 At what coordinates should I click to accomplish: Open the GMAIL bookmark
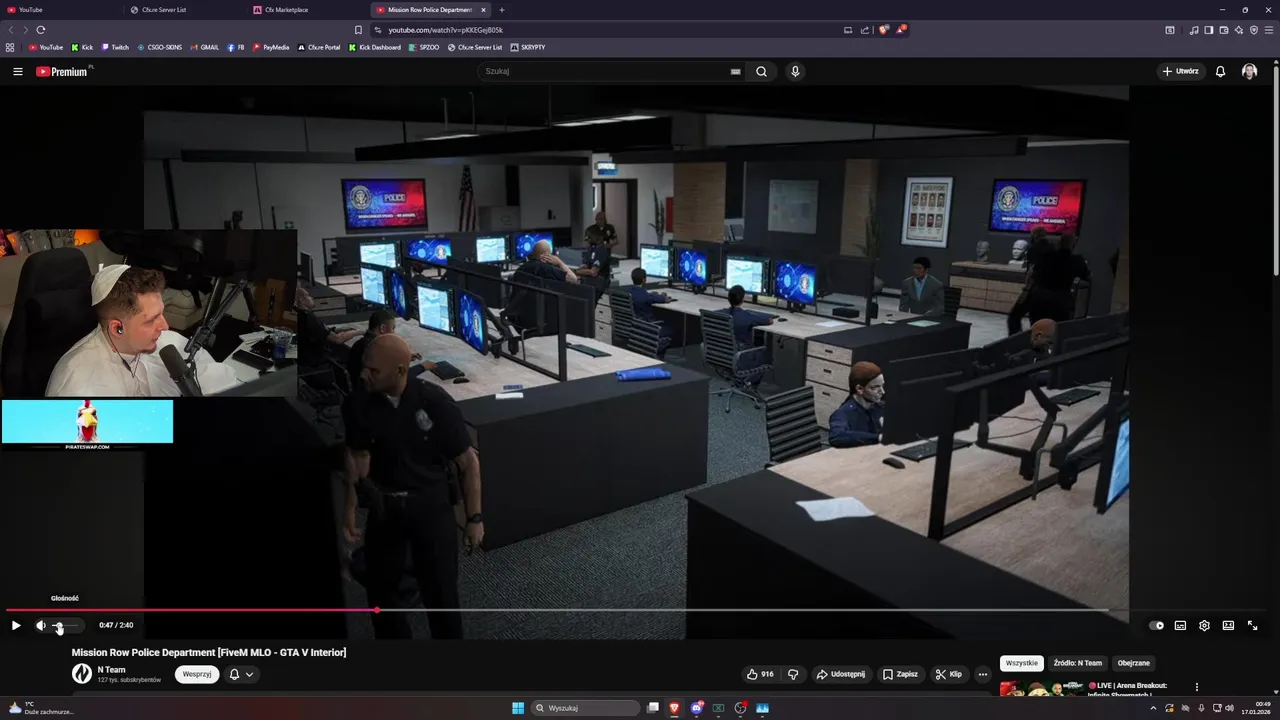[204, 47]
